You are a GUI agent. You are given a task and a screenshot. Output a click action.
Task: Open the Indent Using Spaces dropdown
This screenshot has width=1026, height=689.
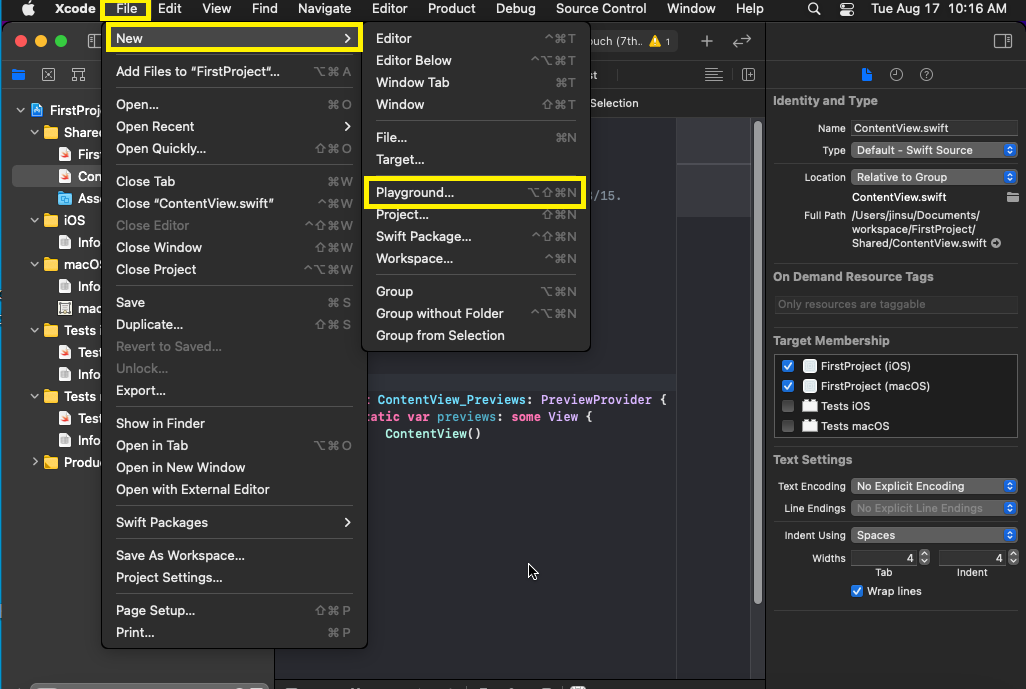coord(934,535)
